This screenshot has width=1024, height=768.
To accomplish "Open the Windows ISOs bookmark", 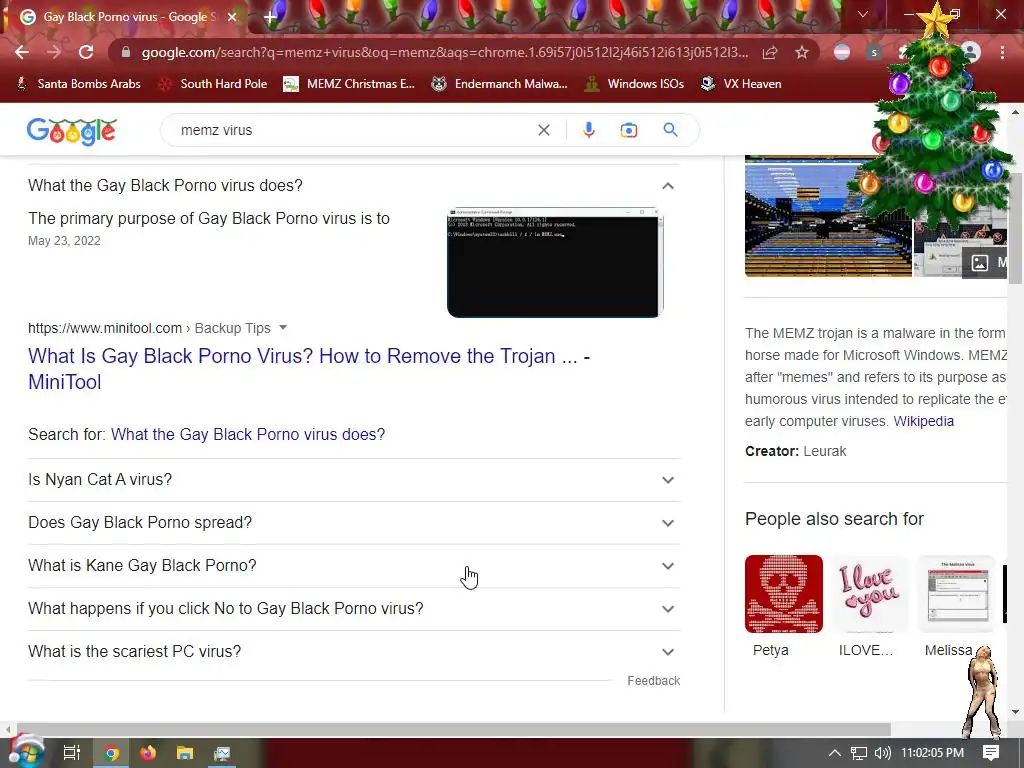I will tap(634, 84).
